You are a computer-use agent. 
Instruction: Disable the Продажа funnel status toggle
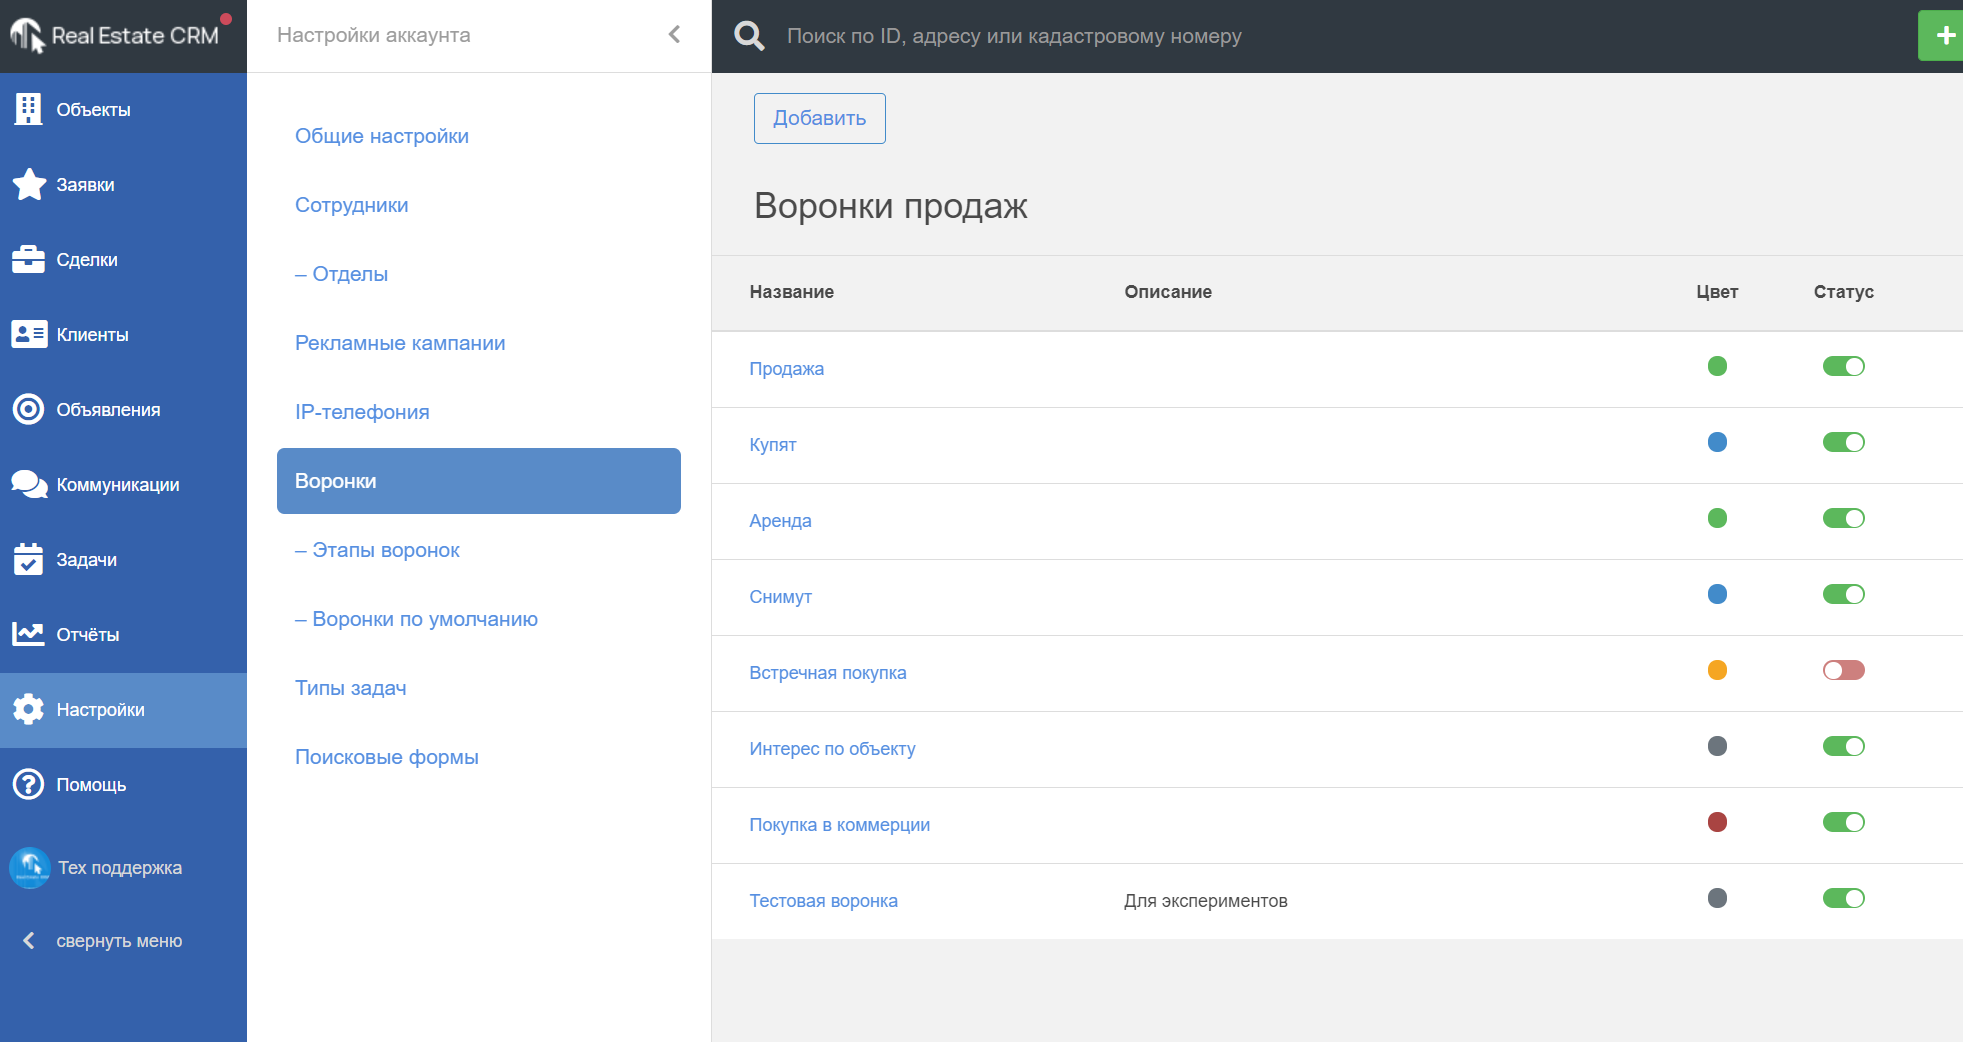click(1843, 366)
